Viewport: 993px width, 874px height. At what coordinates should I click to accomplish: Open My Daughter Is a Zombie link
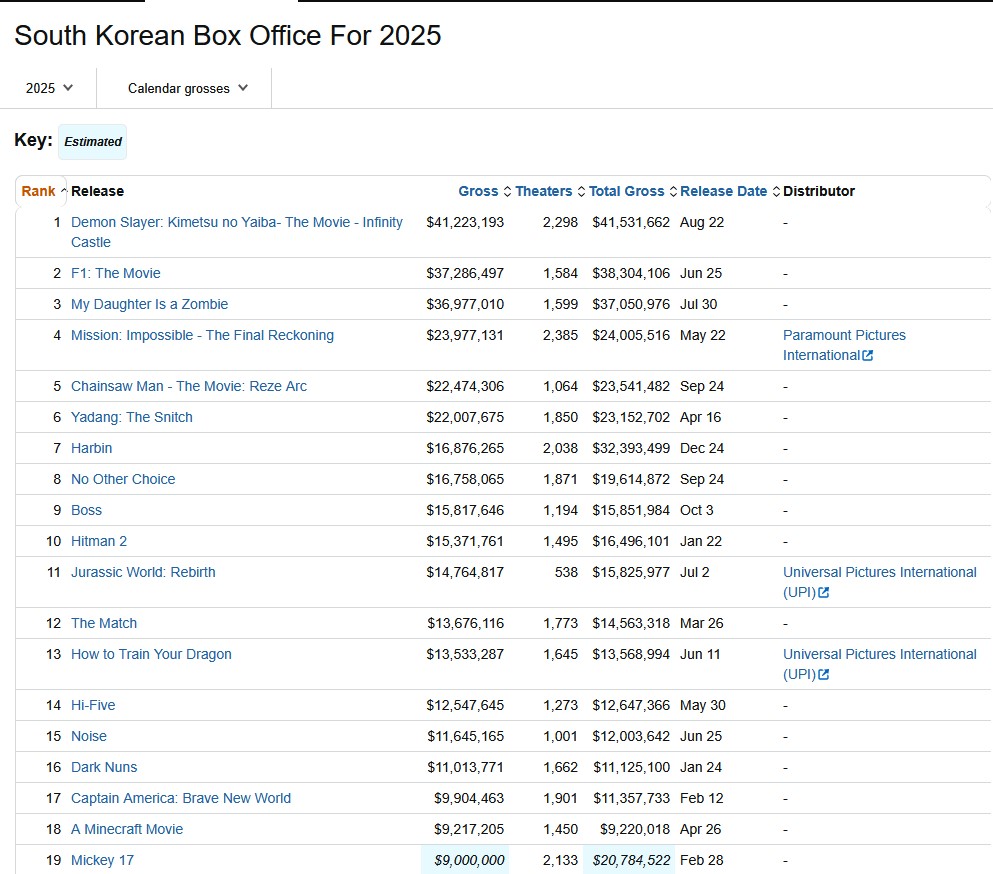(x=149, y=304)
